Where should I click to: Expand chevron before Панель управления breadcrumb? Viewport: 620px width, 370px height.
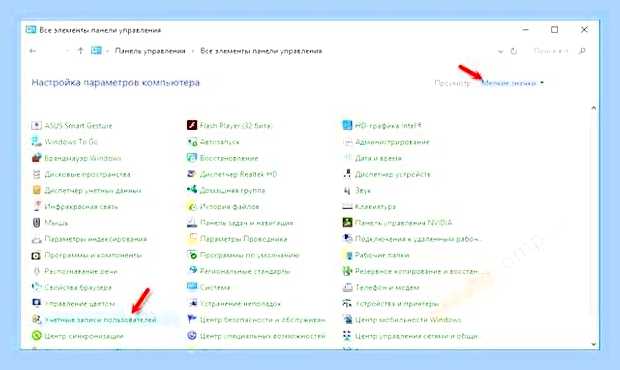coord(107,51)
